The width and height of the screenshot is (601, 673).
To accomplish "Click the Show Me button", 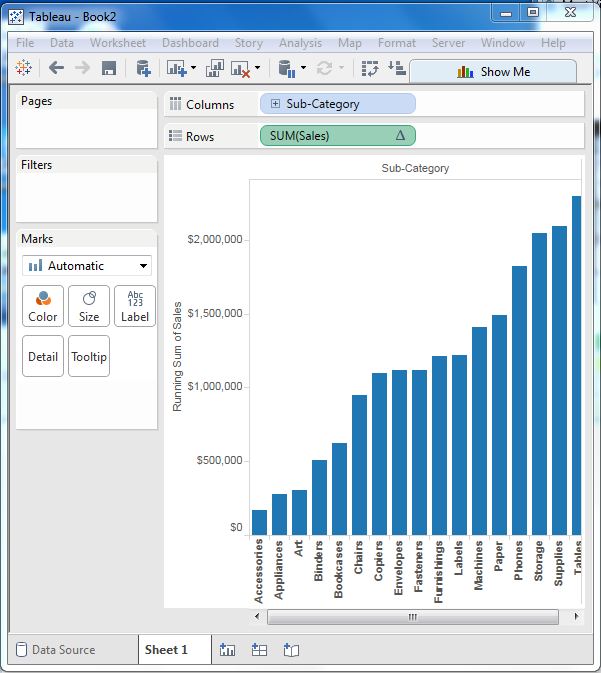I will (x=493, y=72).
